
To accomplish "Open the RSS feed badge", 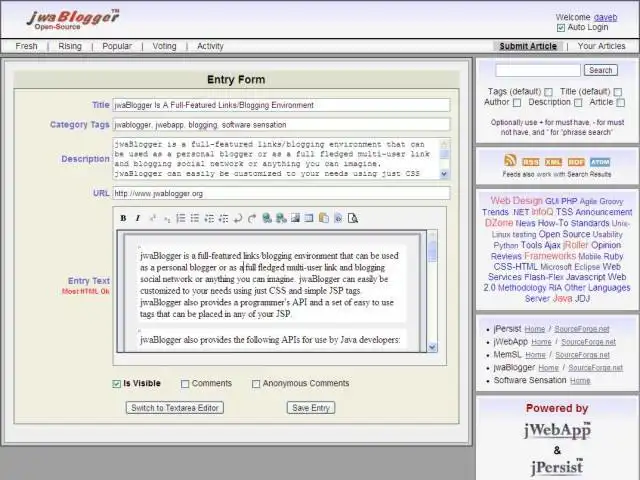I will pyautogui.click(x=531, y=162).
